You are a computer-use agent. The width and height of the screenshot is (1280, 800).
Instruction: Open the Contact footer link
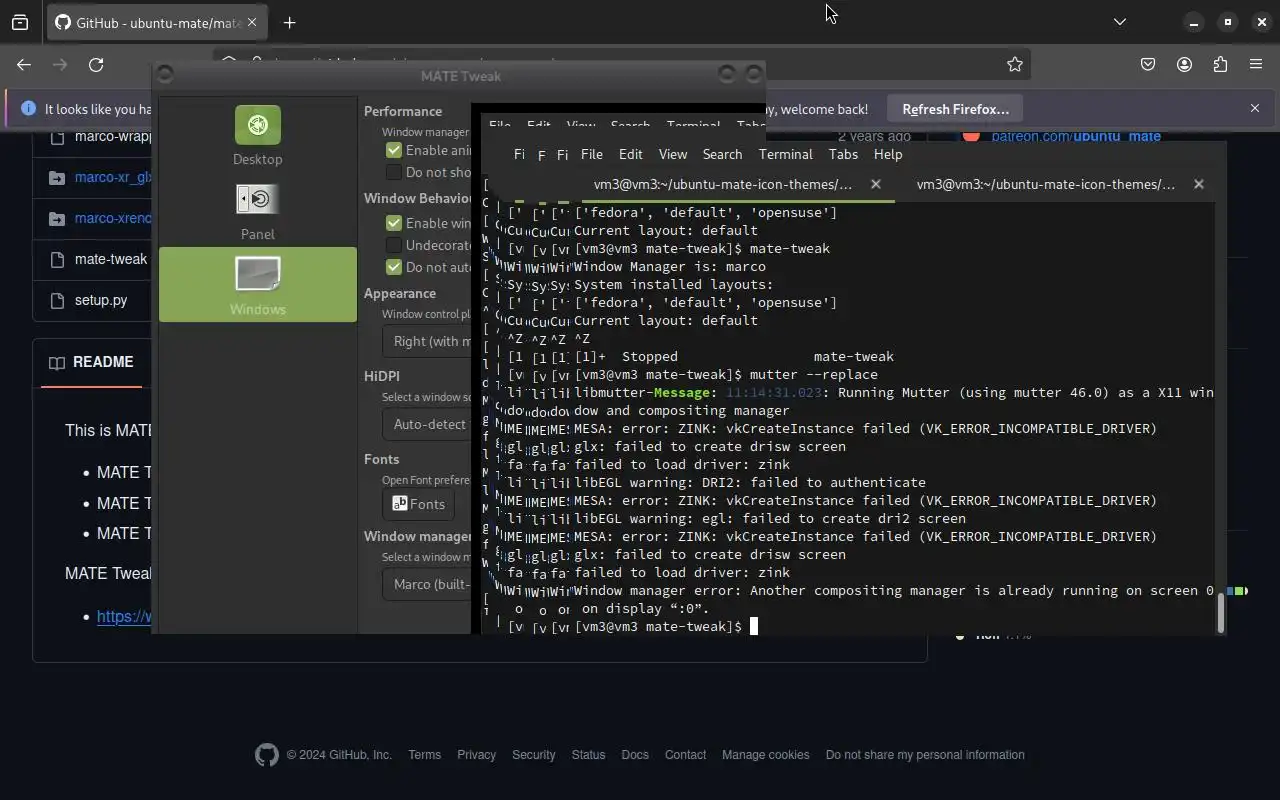pyautogui.click(x=685, y=755)
